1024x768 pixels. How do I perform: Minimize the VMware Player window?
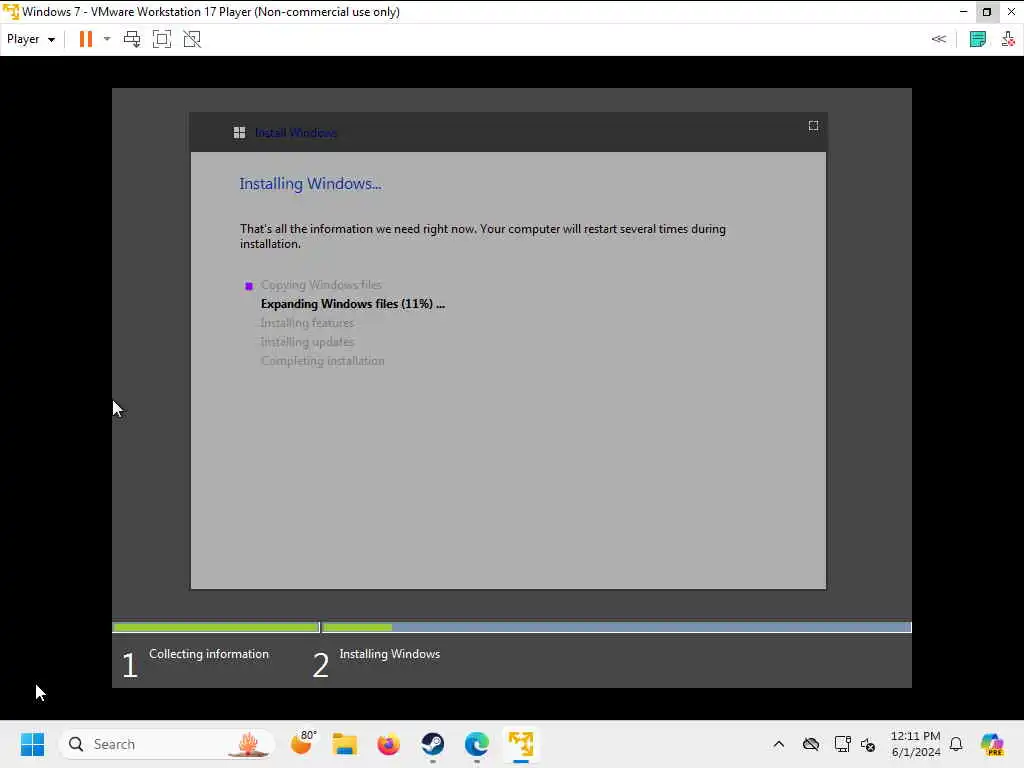coord(963,12)
